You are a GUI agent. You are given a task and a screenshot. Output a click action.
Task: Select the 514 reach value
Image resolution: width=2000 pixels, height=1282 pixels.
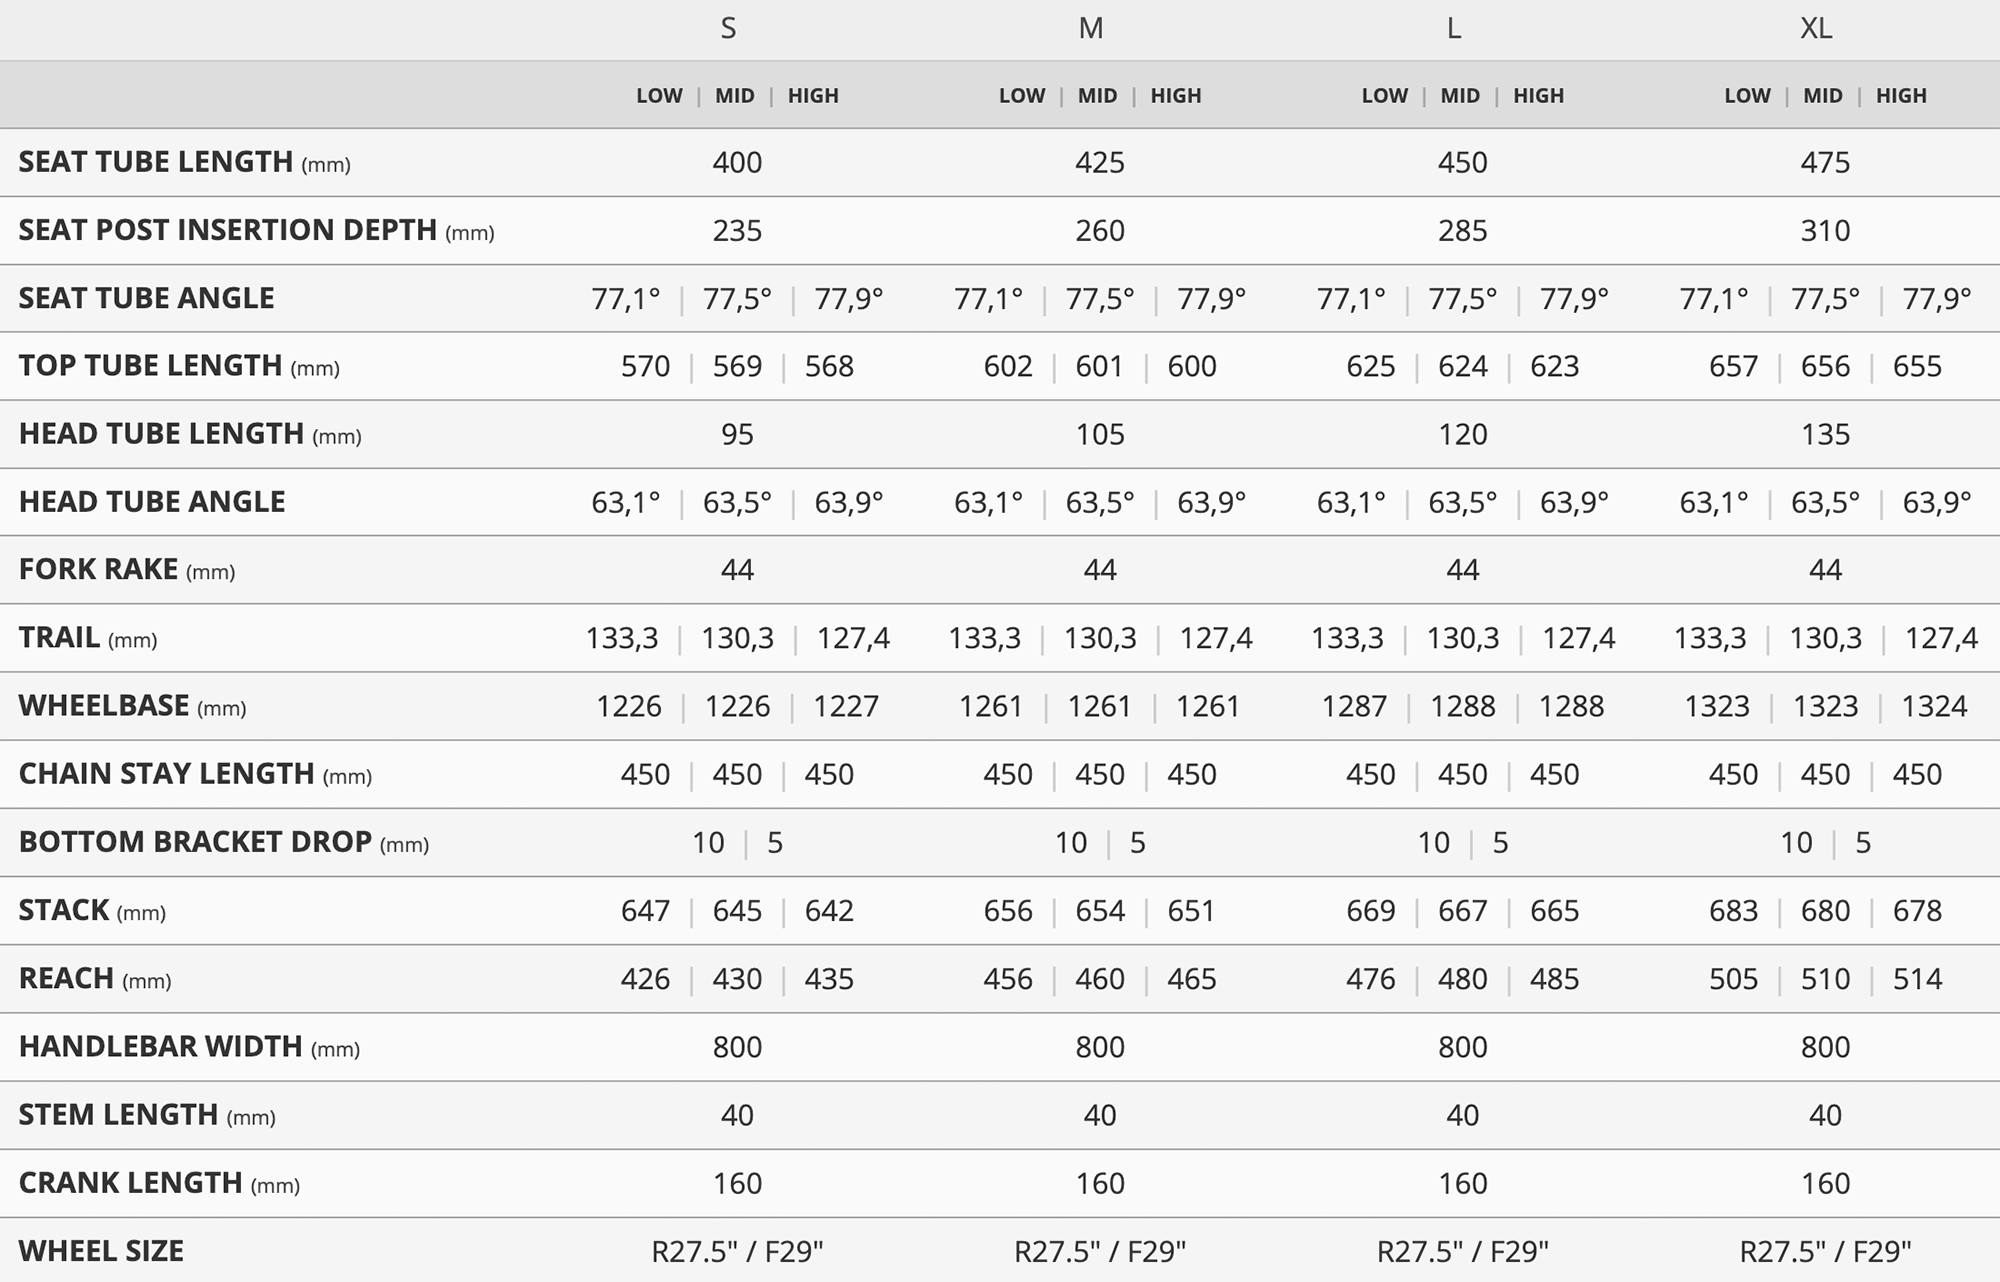tap(1917, 979)
